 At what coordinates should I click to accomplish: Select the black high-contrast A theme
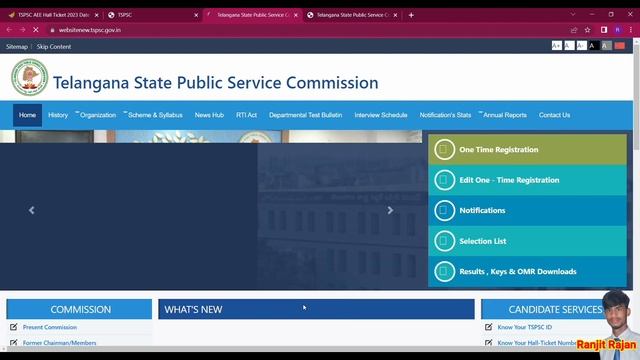click(594, 46)
